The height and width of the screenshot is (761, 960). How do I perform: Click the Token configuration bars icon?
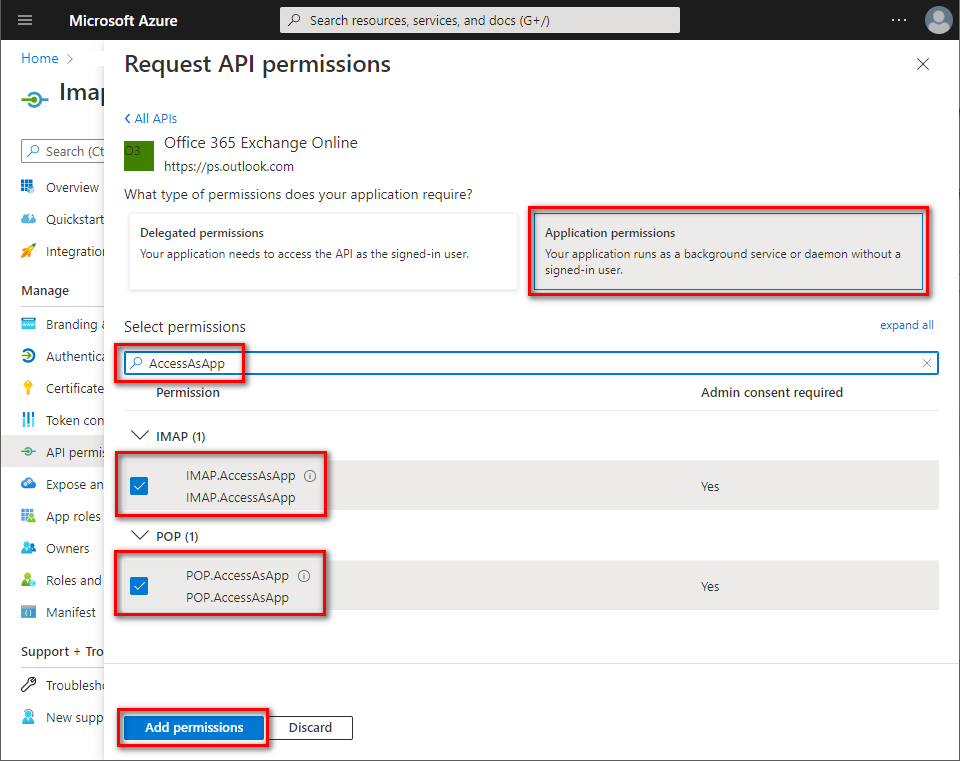click(x=28, y=419)
